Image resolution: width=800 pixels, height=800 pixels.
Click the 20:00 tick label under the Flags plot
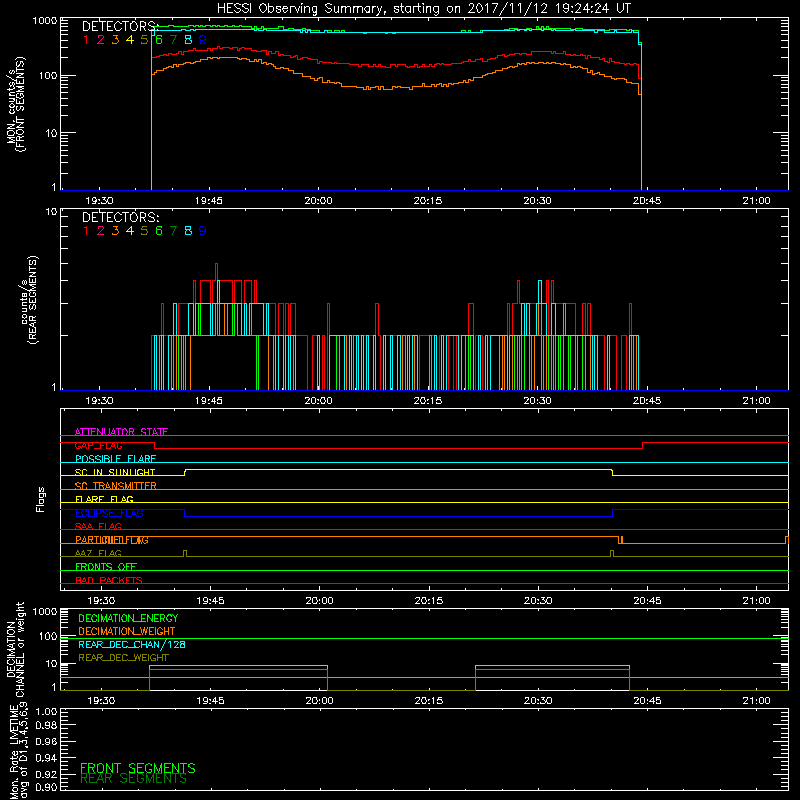(x=319, y=601)
